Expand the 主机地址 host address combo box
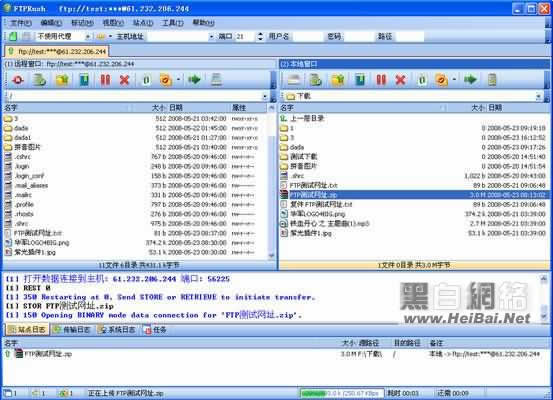Viewport: 553px width, 400px height. click(x=211, y=37)
